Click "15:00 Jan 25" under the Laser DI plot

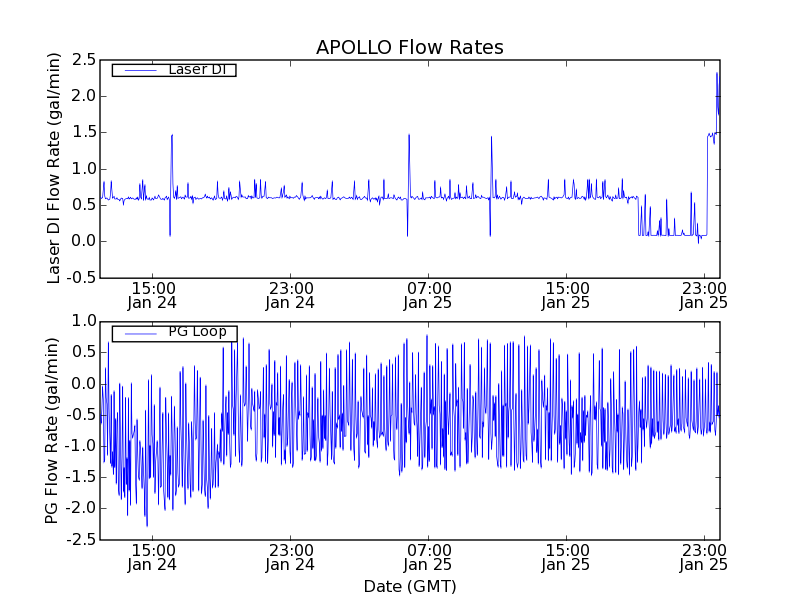566,296
